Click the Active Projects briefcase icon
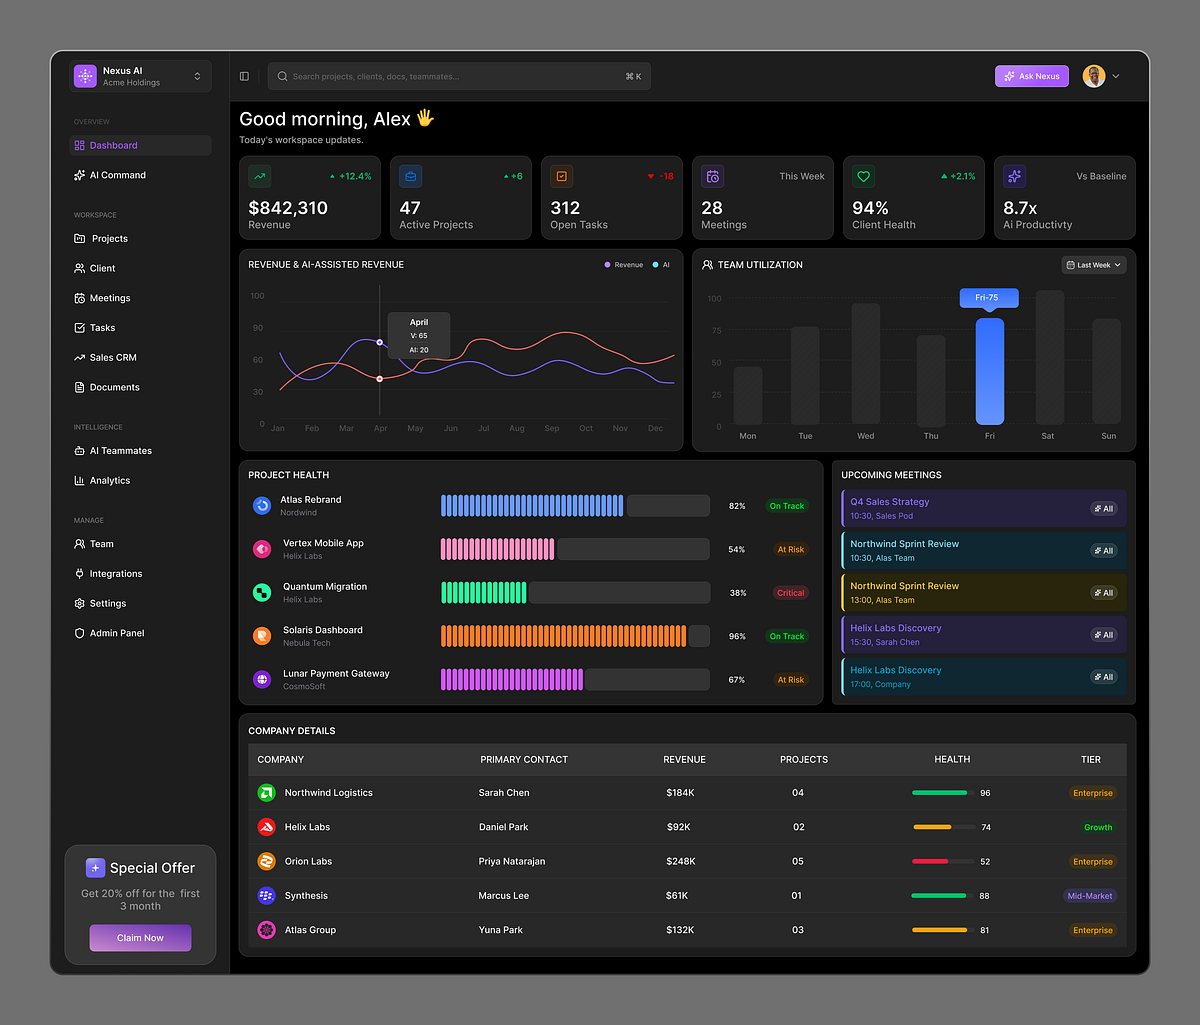The height and width of the screenshot is (1025, 1200). point(411,176)
